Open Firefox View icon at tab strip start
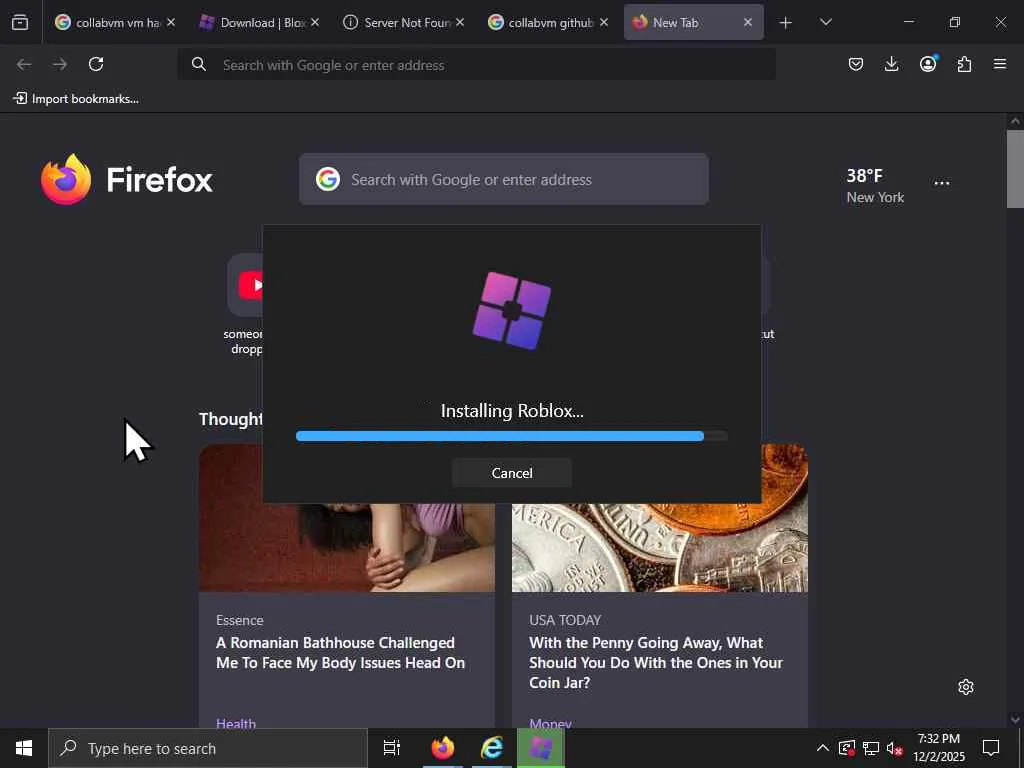 point(20,22)
